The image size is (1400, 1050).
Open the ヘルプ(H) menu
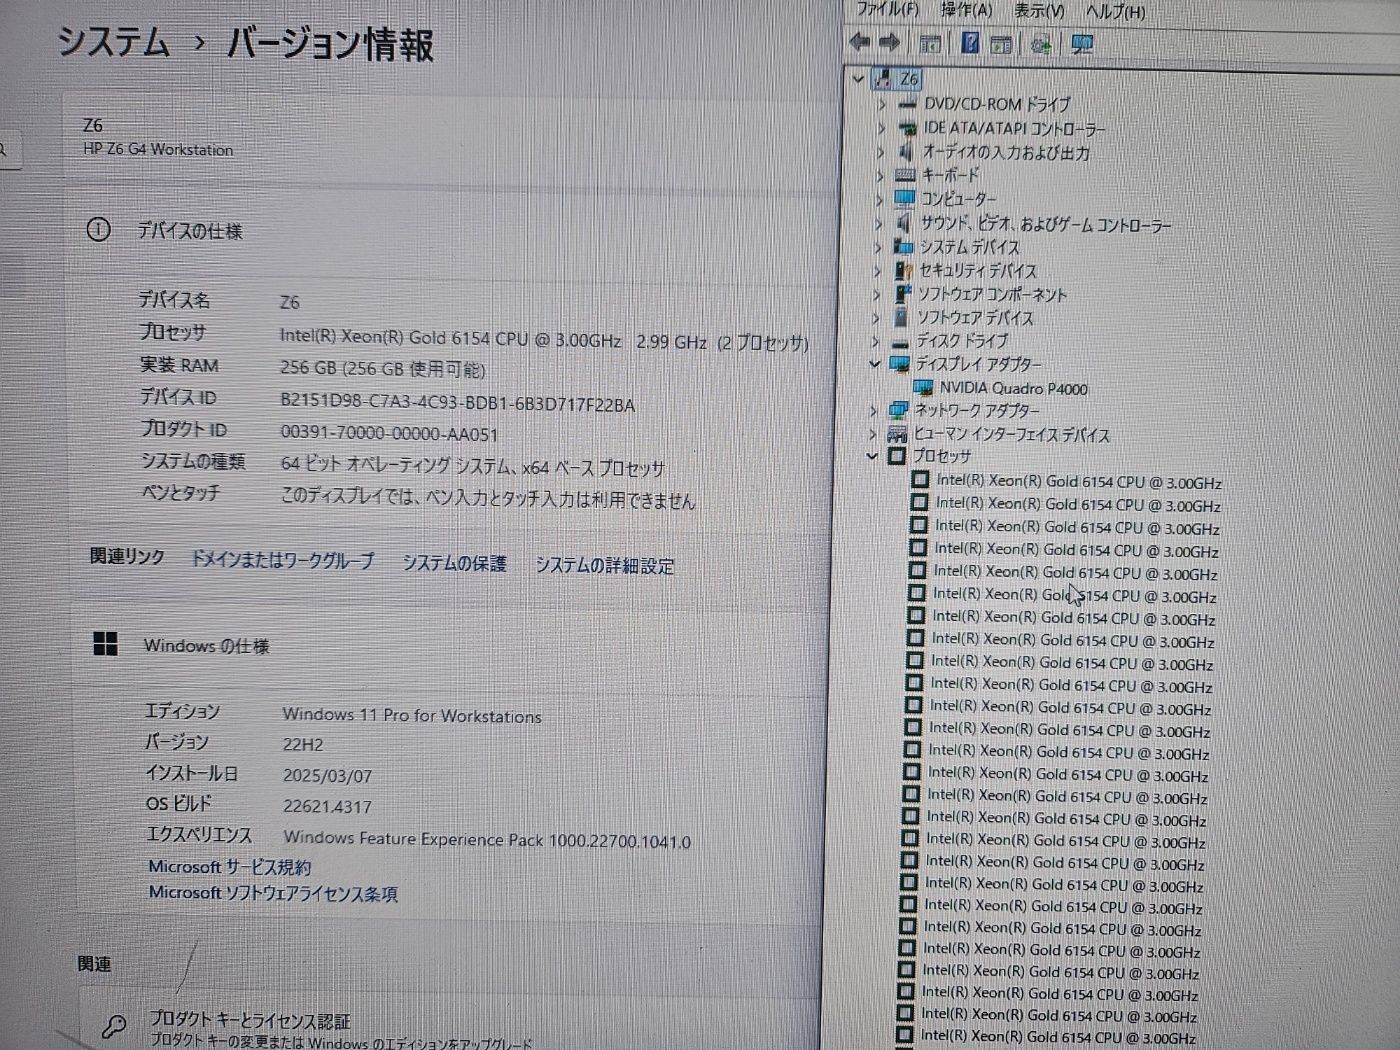(x=1115, y=11)
